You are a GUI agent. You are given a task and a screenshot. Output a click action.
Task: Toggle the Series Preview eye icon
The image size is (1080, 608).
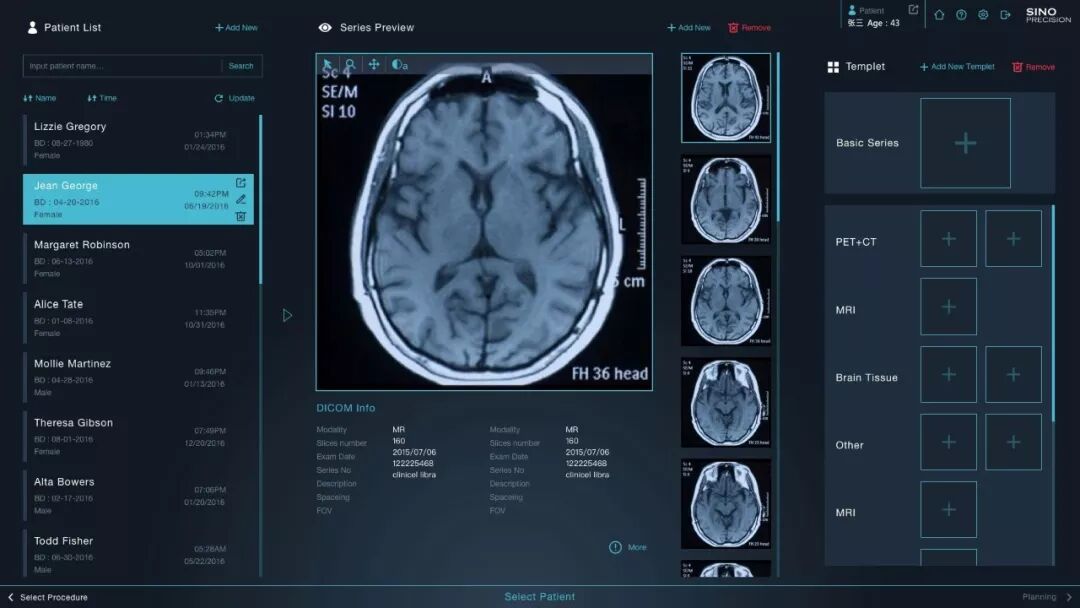[325, 28]
